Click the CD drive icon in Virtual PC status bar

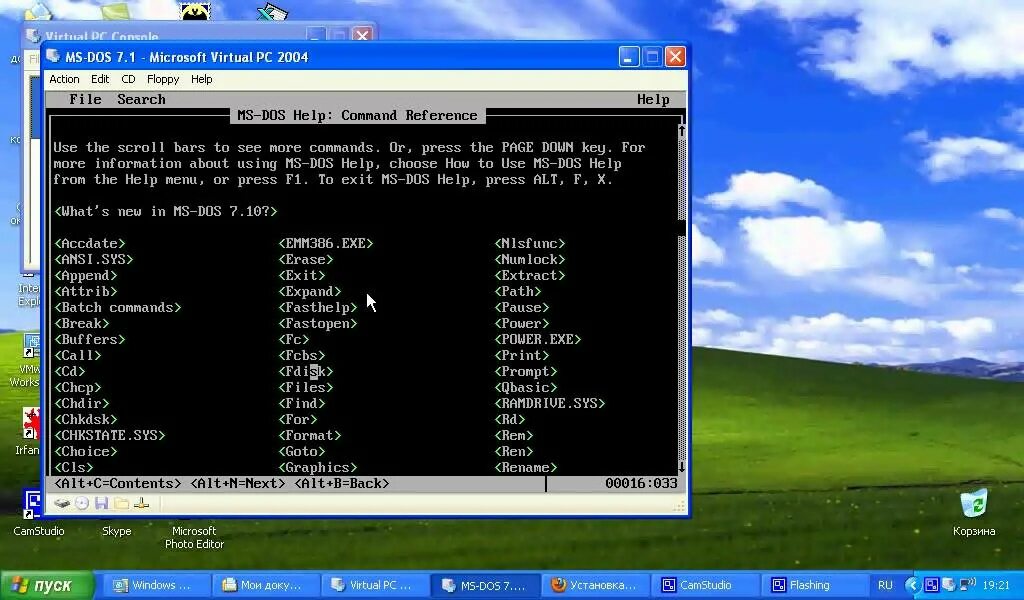[x=82, y=503]
